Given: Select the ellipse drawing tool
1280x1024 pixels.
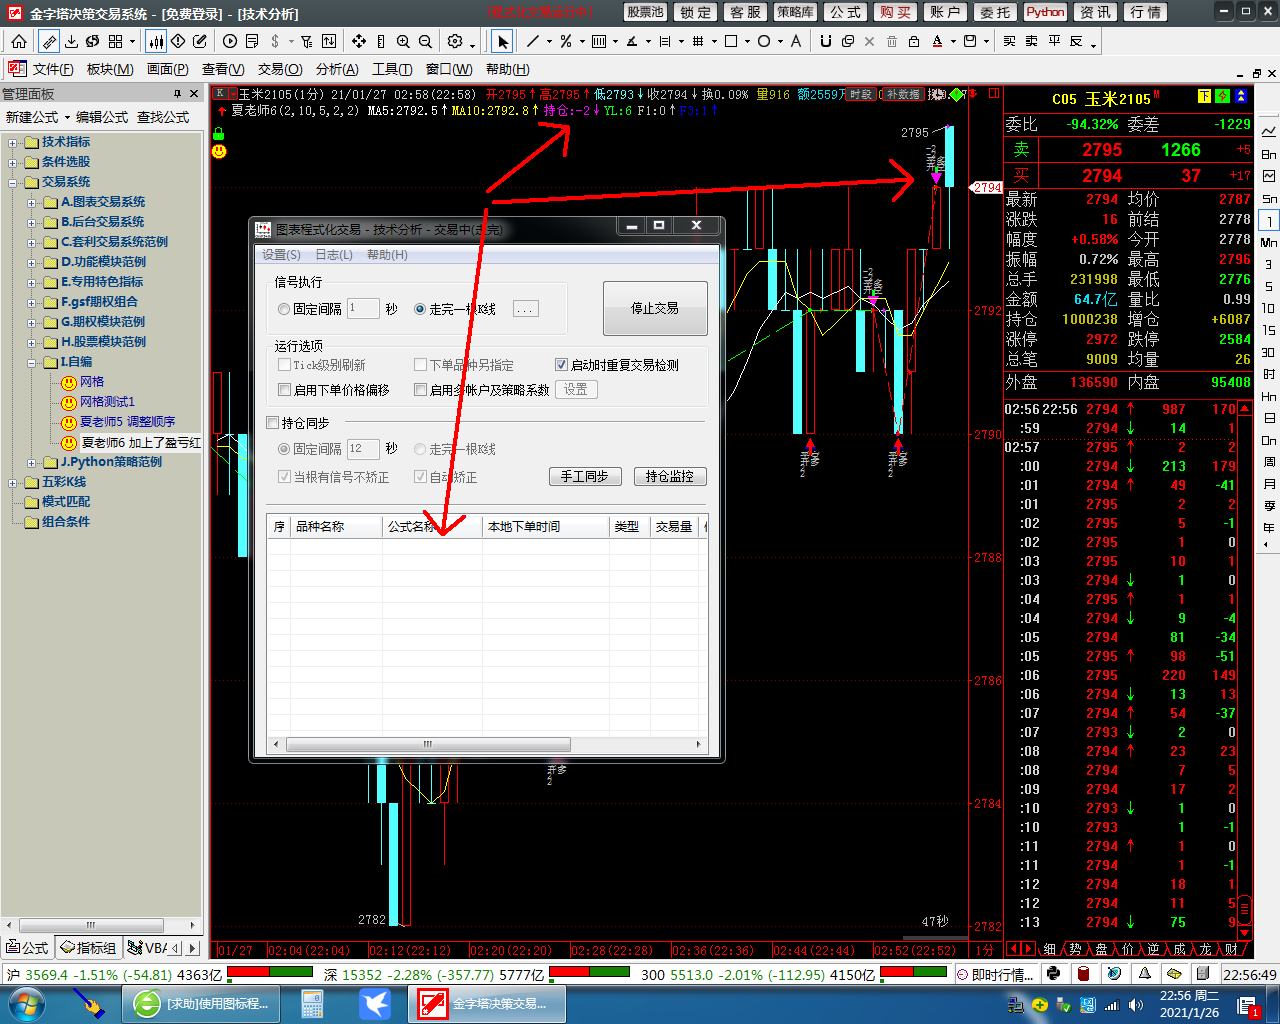Looking at the screenshot, I should point(764,41).
